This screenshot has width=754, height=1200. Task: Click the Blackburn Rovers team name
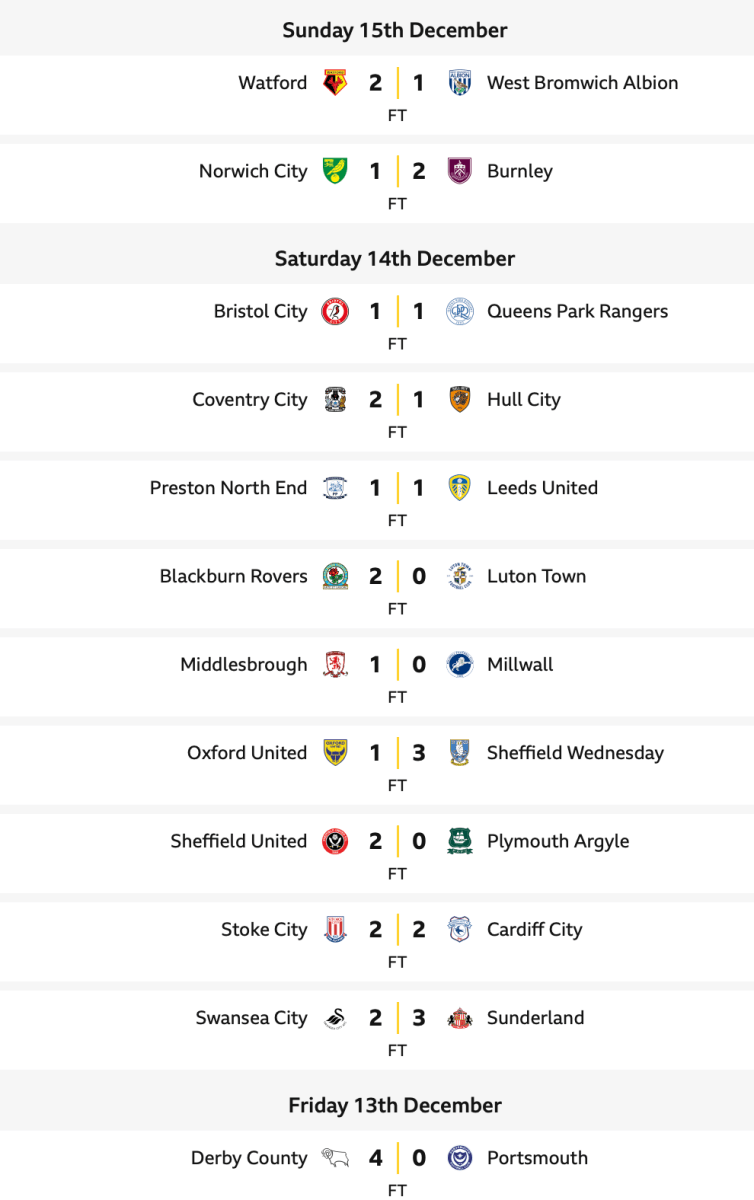pos(233,576)
